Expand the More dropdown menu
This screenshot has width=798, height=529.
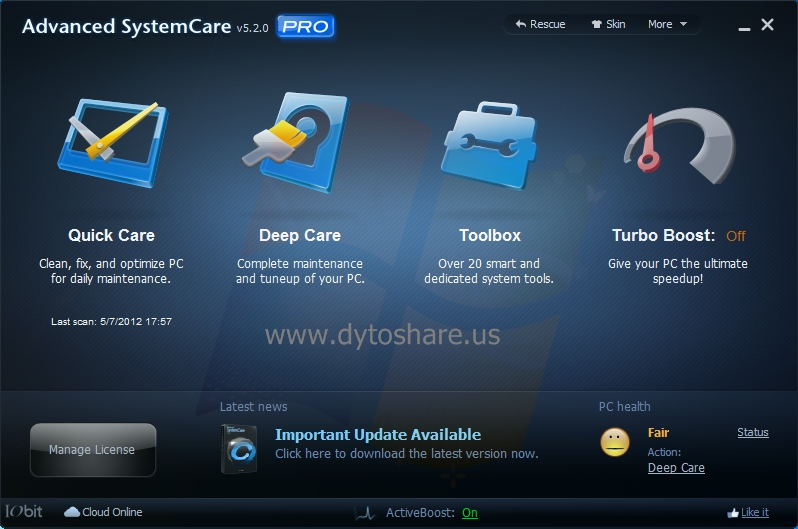click(667, 24)
